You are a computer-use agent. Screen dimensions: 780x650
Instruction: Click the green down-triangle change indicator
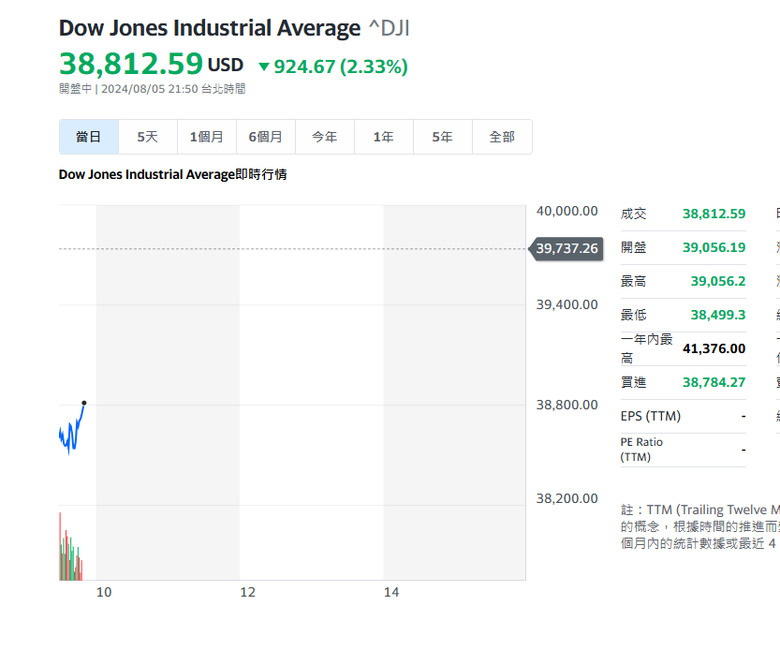(x=264, y=67)
